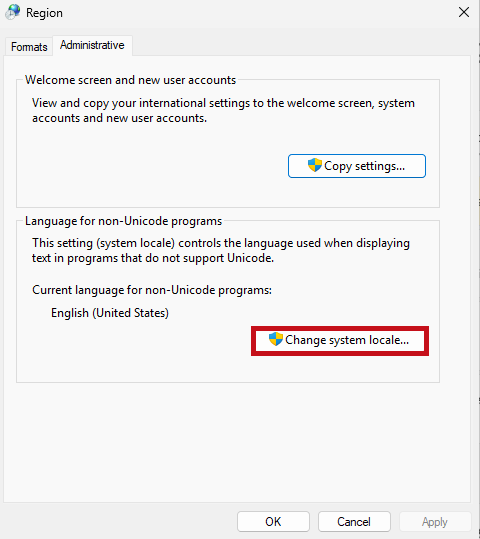Click the greyed-out Apply button
Image resolution: width=480 pixels, height=539 pixels.
click(435, 521)
